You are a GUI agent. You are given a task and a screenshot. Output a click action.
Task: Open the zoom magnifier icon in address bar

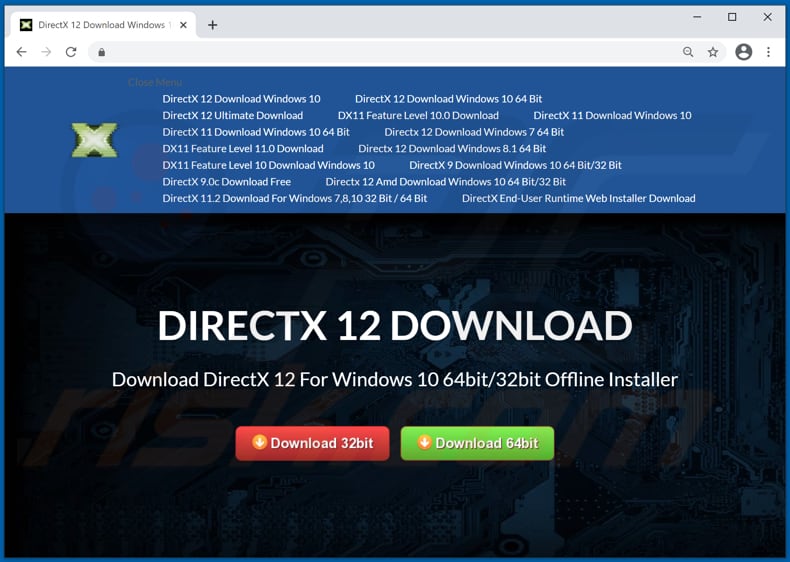688,52
